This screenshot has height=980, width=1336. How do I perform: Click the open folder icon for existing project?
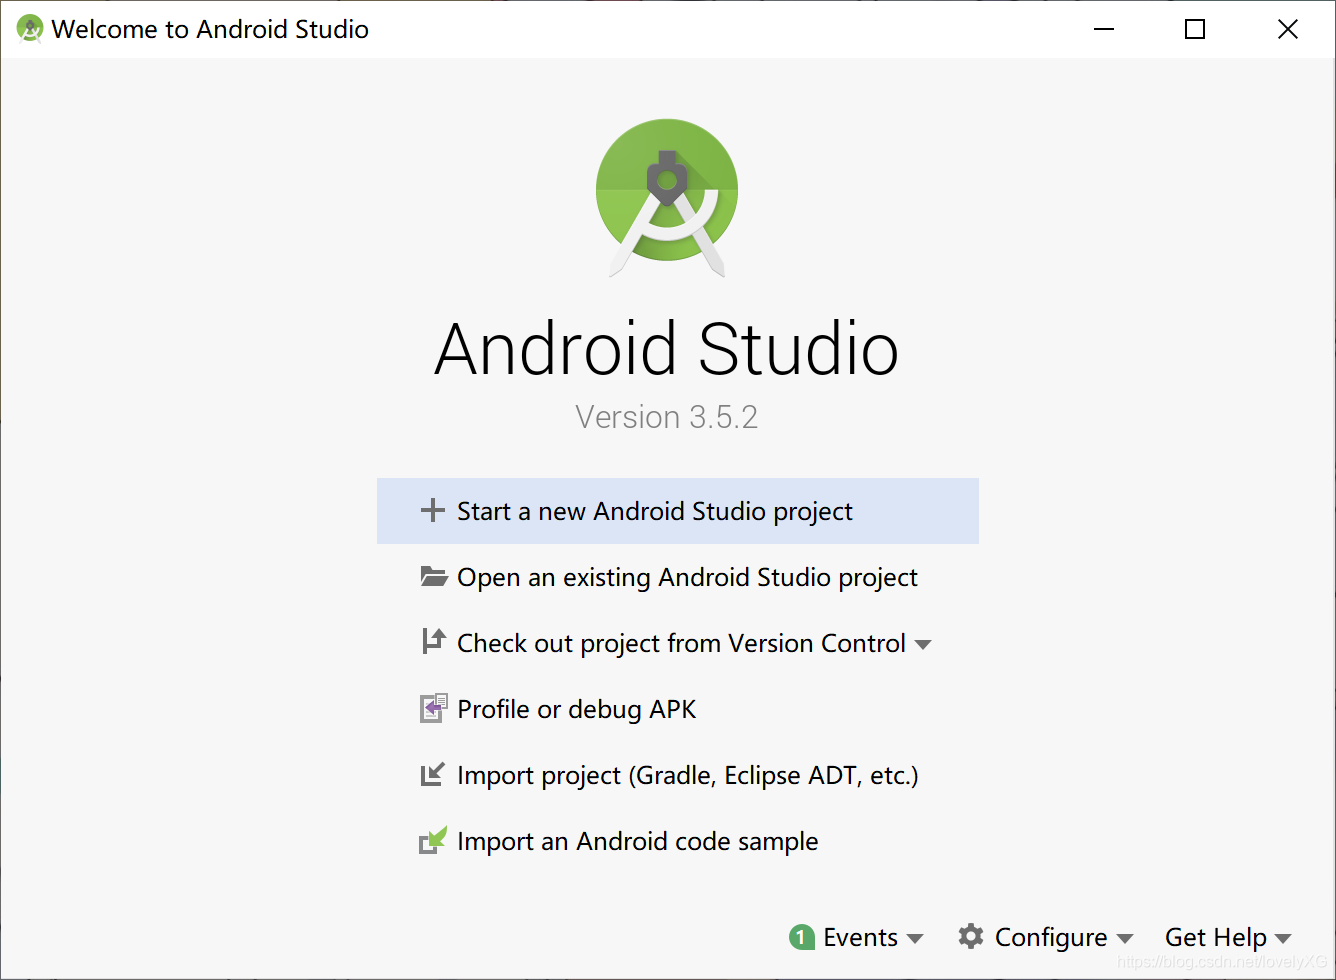coord(433,576)
